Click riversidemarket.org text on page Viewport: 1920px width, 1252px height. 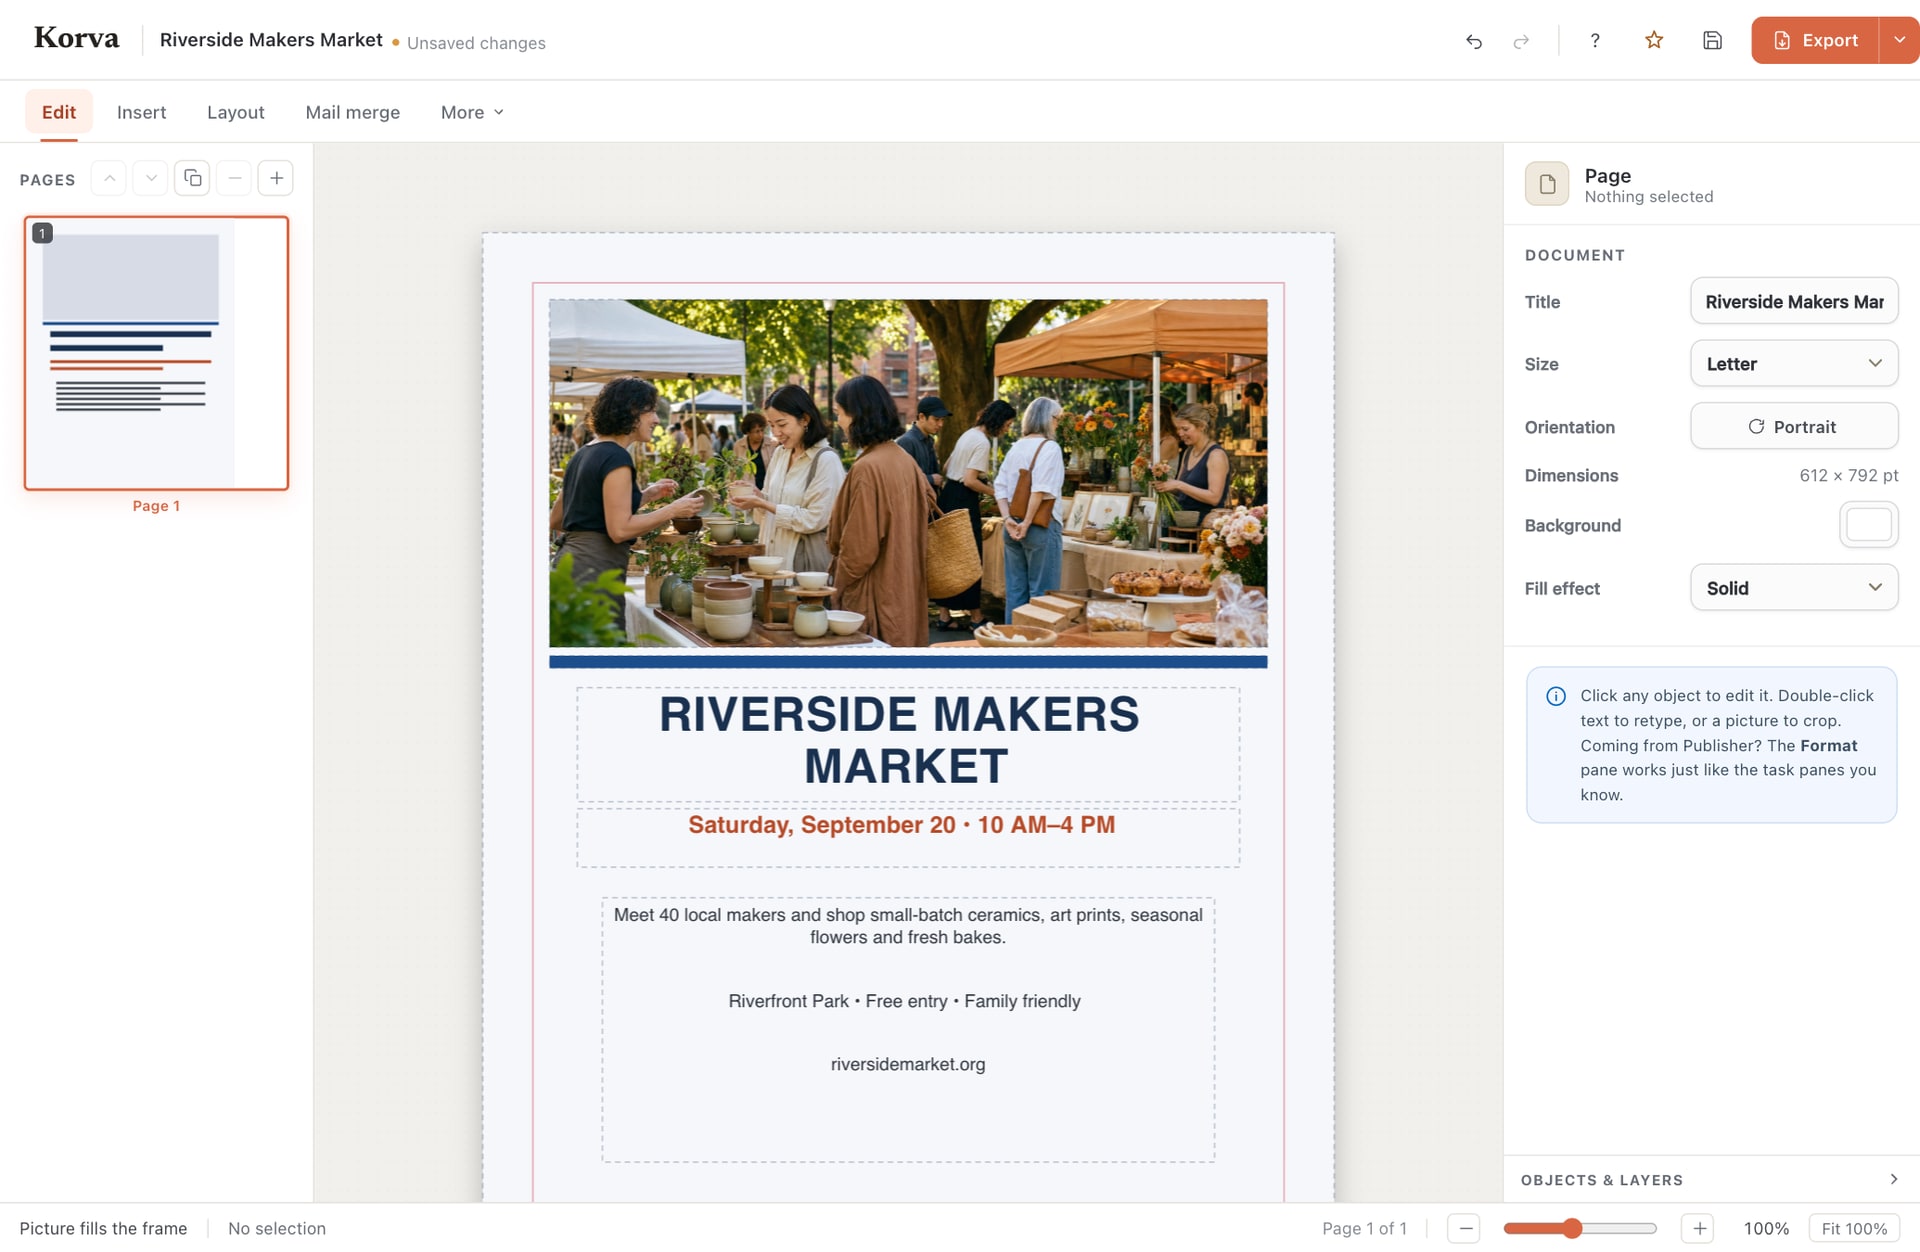pos(908,1064)
